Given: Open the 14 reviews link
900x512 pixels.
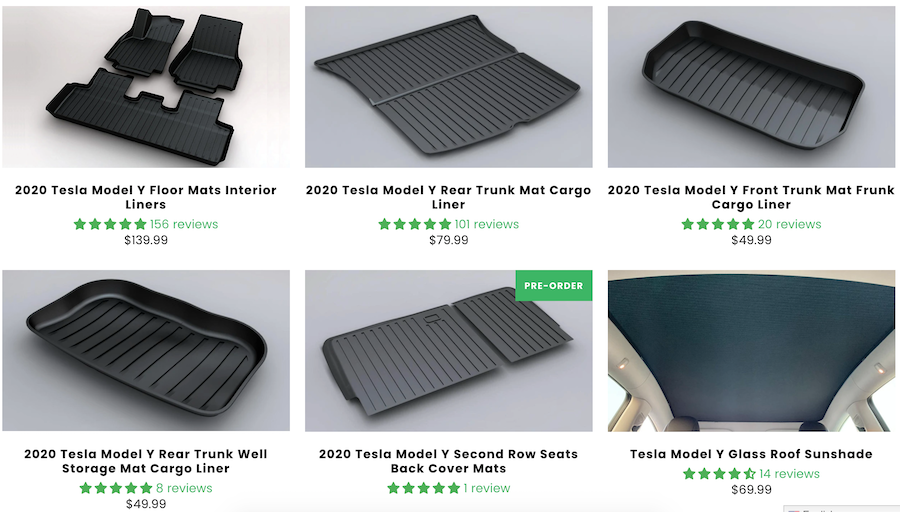Looking at the screenshot, I should point(789,474).
